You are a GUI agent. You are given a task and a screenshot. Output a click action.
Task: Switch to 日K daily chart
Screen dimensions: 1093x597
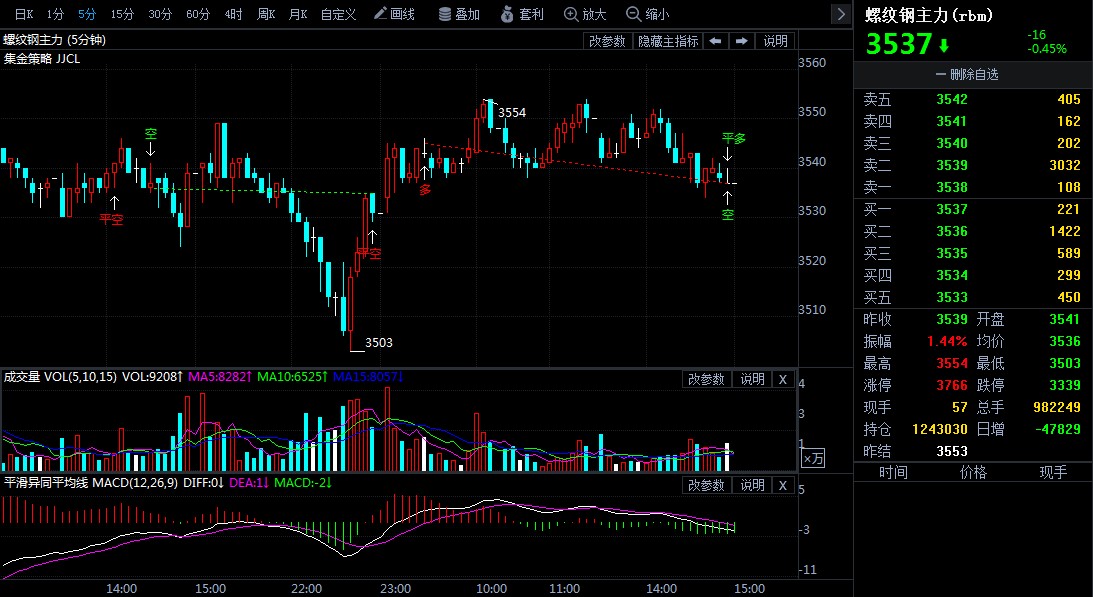tap(23, 14)
